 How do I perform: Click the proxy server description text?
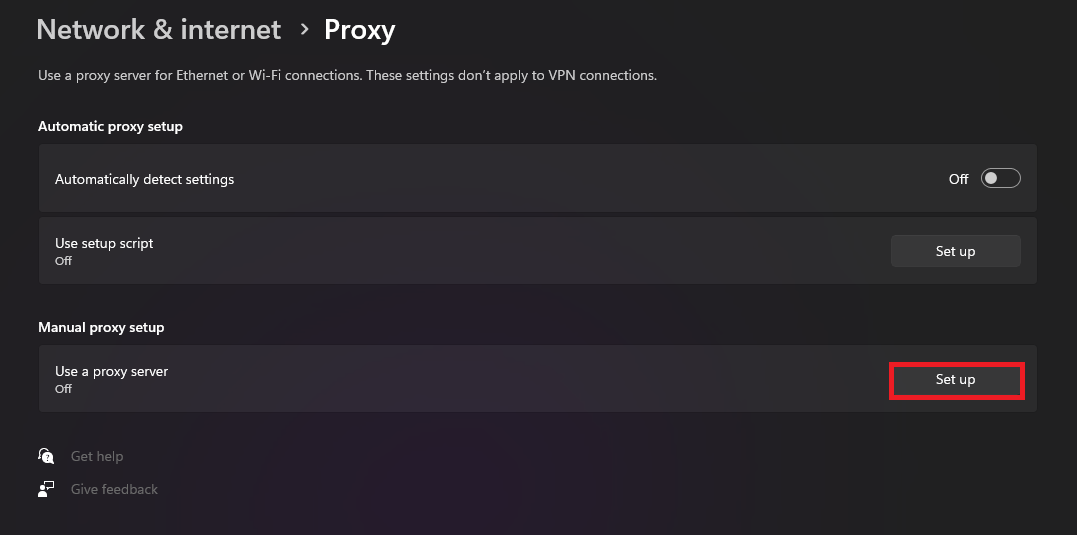pyautogui.click(x=347, y=75)
